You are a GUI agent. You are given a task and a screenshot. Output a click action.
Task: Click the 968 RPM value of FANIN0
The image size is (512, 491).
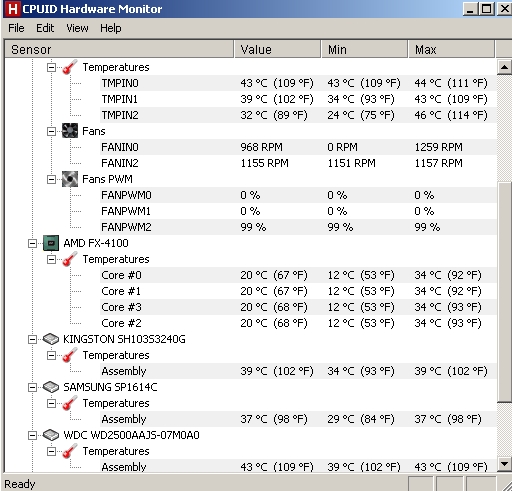point(261,147)
